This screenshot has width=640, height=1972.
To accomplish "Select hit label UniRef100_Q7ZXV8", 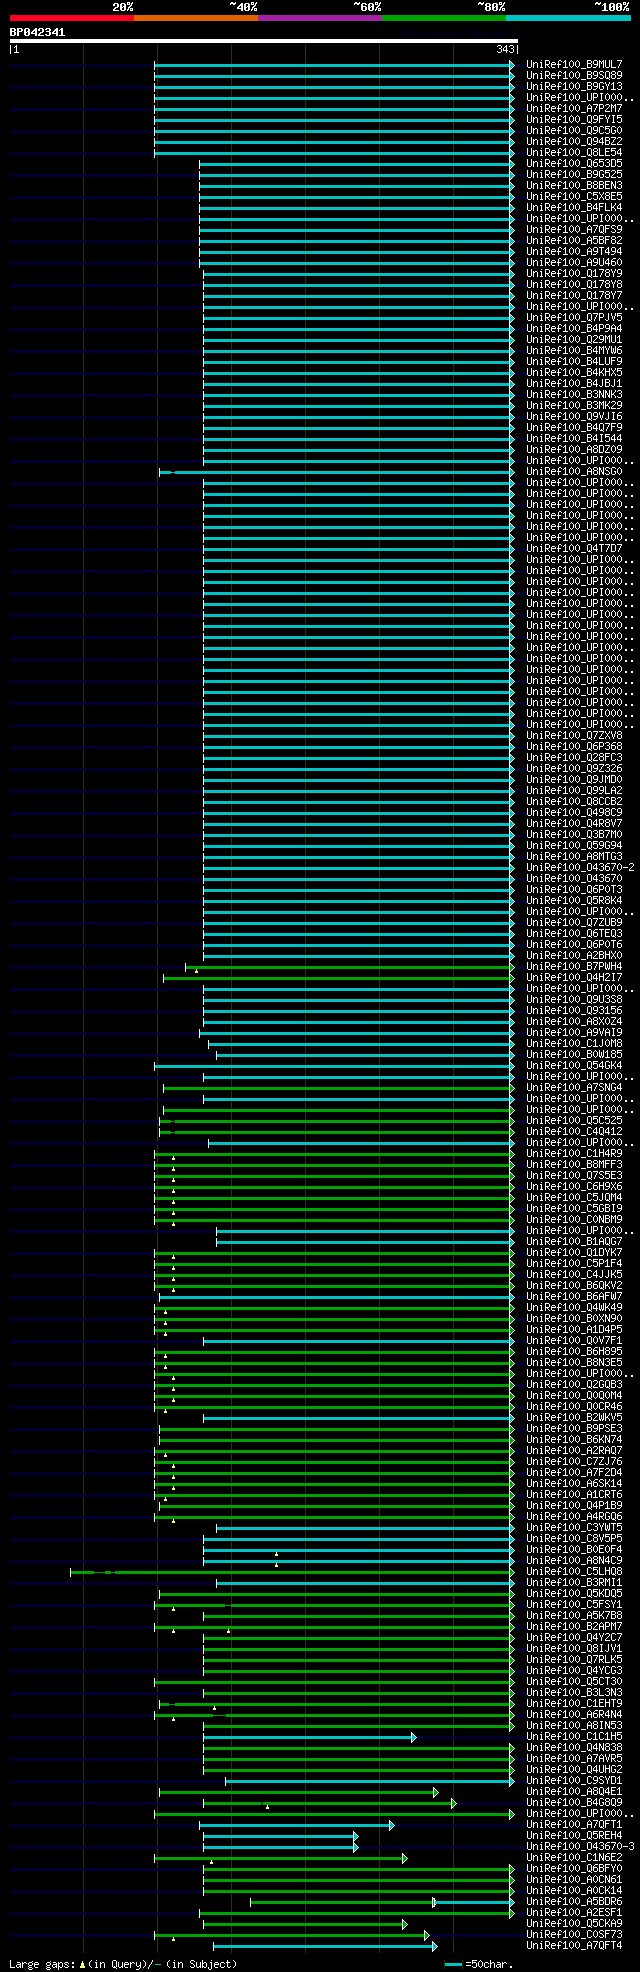I will pos(574,736).
